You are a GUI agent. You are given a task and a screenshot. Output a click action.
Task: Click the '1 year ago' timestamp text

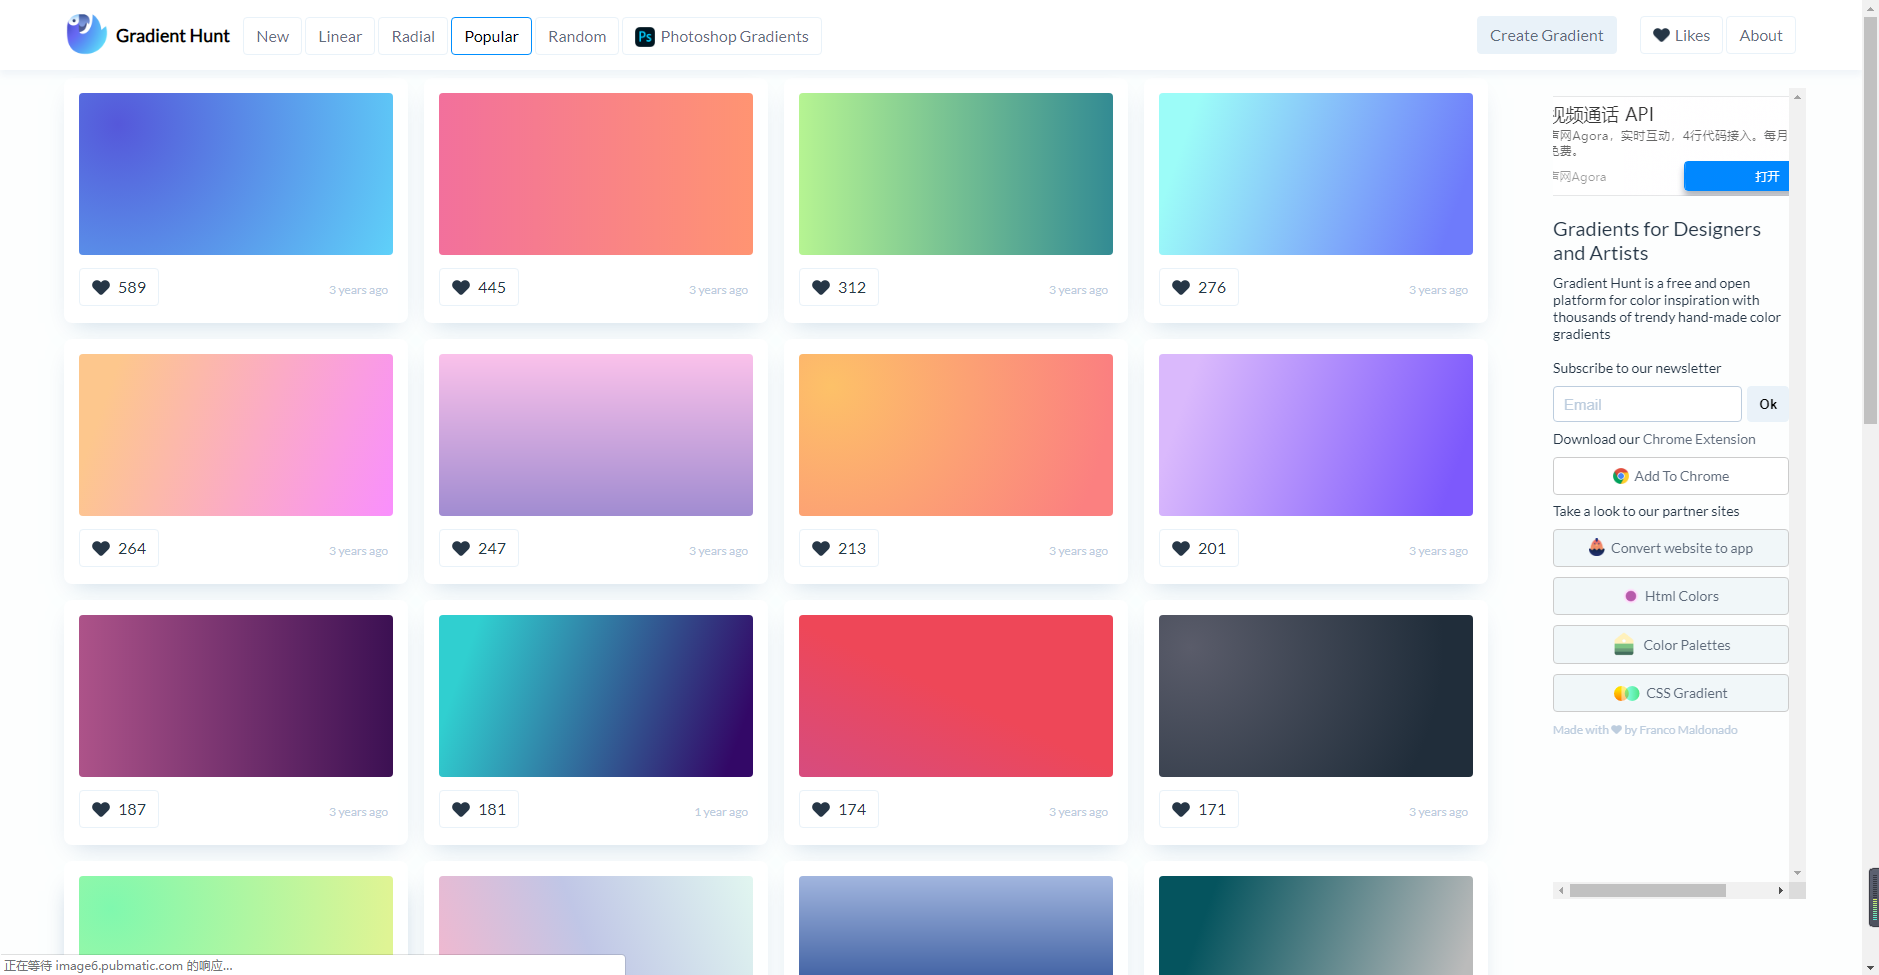tap(721, 812)
